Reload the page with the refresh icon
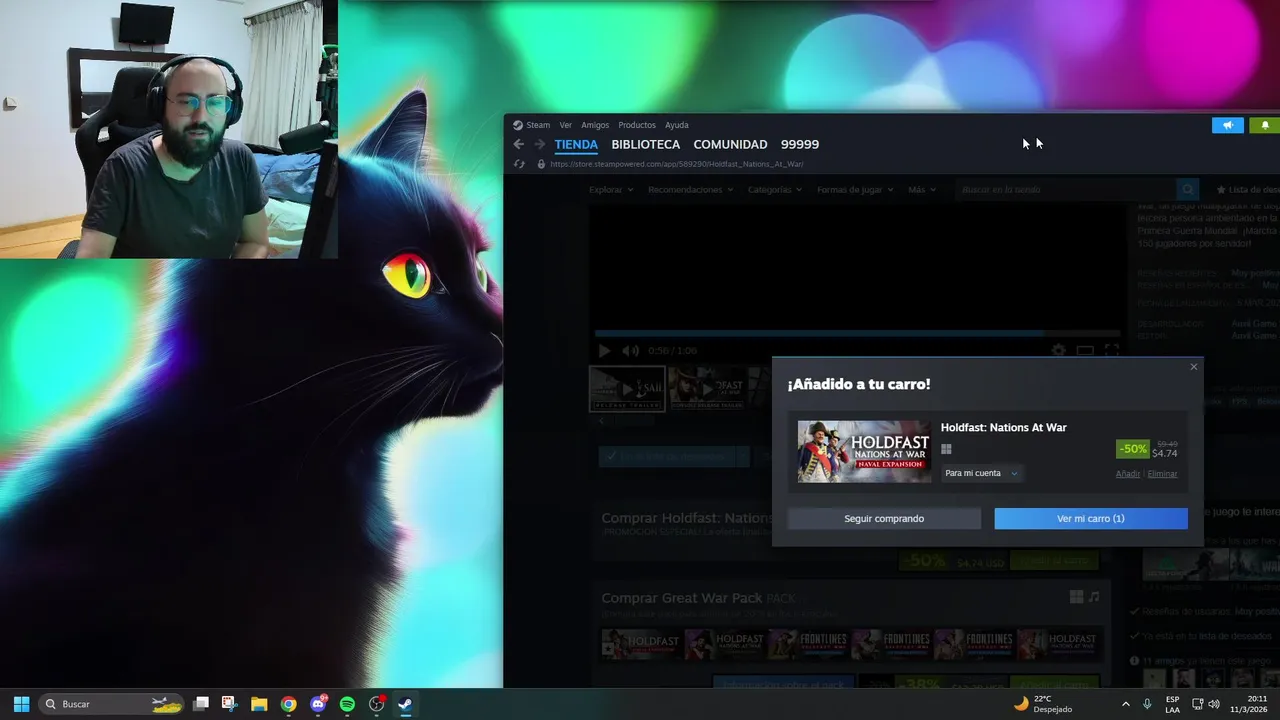This screenshot has width=1280, height=720. click(x=519, y=164)
